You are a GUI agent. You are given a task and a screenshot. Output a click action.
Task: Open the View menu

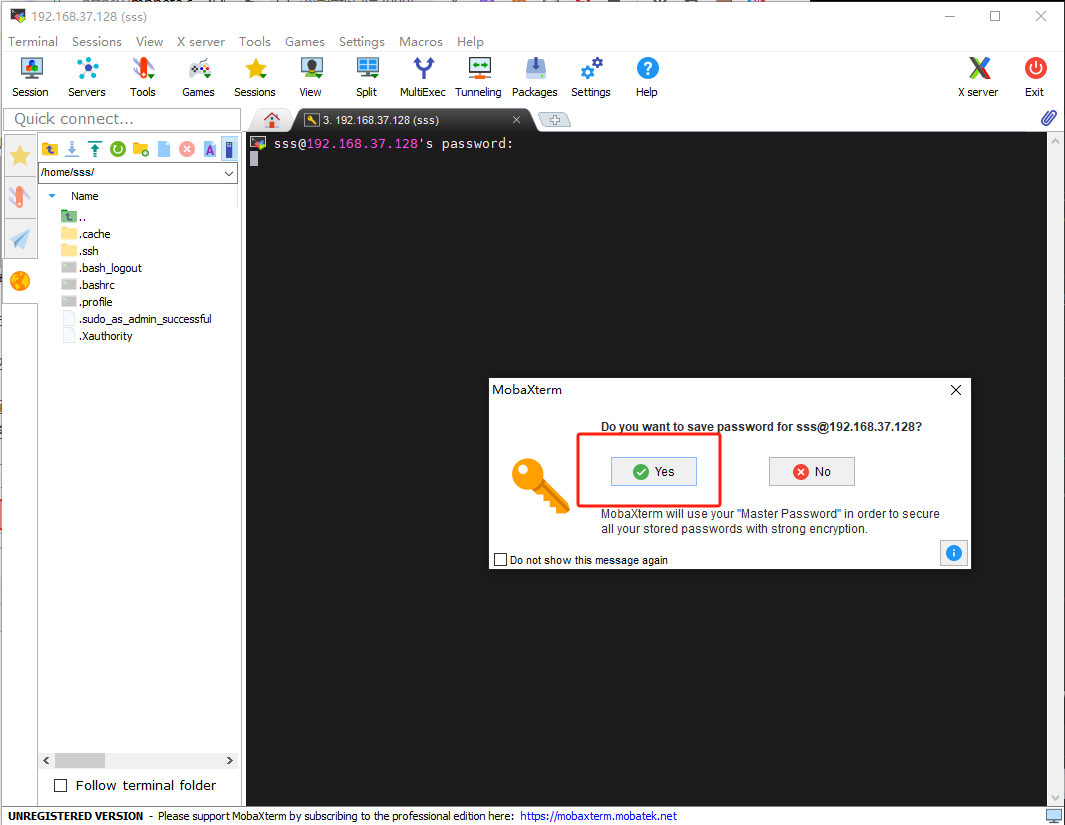click(x=149, y=41)
